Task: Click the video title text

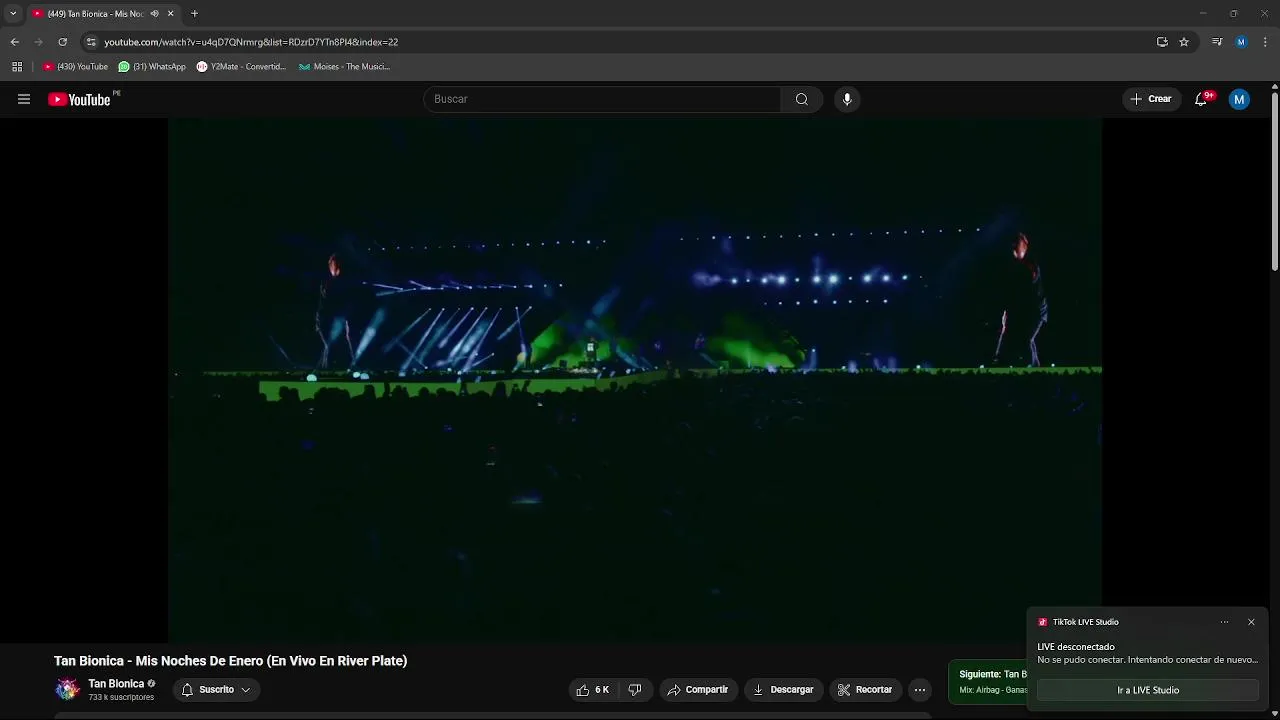Action: (x=231, y=661)
